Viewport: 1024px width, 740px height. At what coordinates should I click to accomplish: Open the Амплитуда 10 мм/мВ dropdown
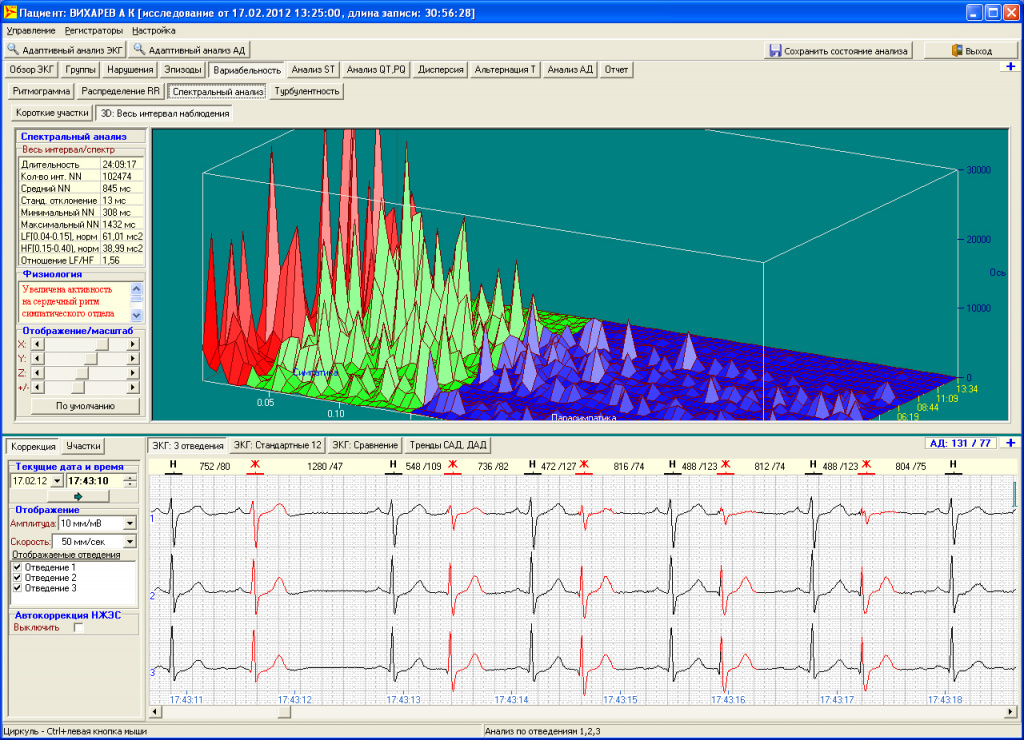point(130,523)
